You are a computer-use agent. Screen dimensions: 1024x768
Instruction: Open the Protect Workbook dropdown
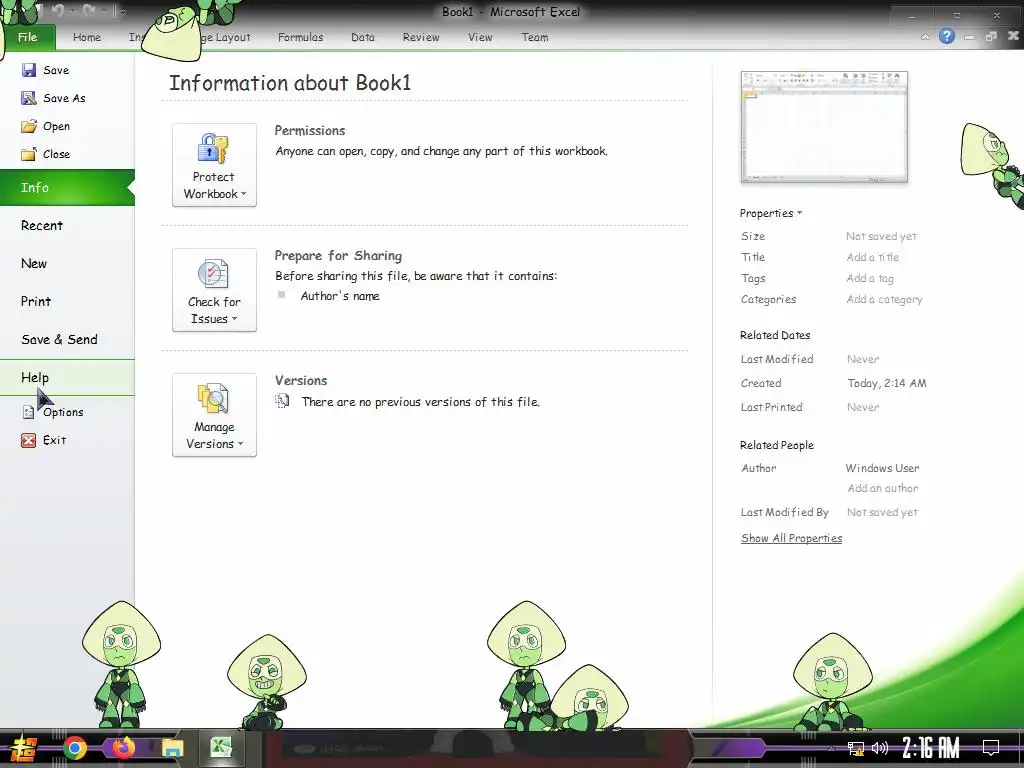[214, 165]
